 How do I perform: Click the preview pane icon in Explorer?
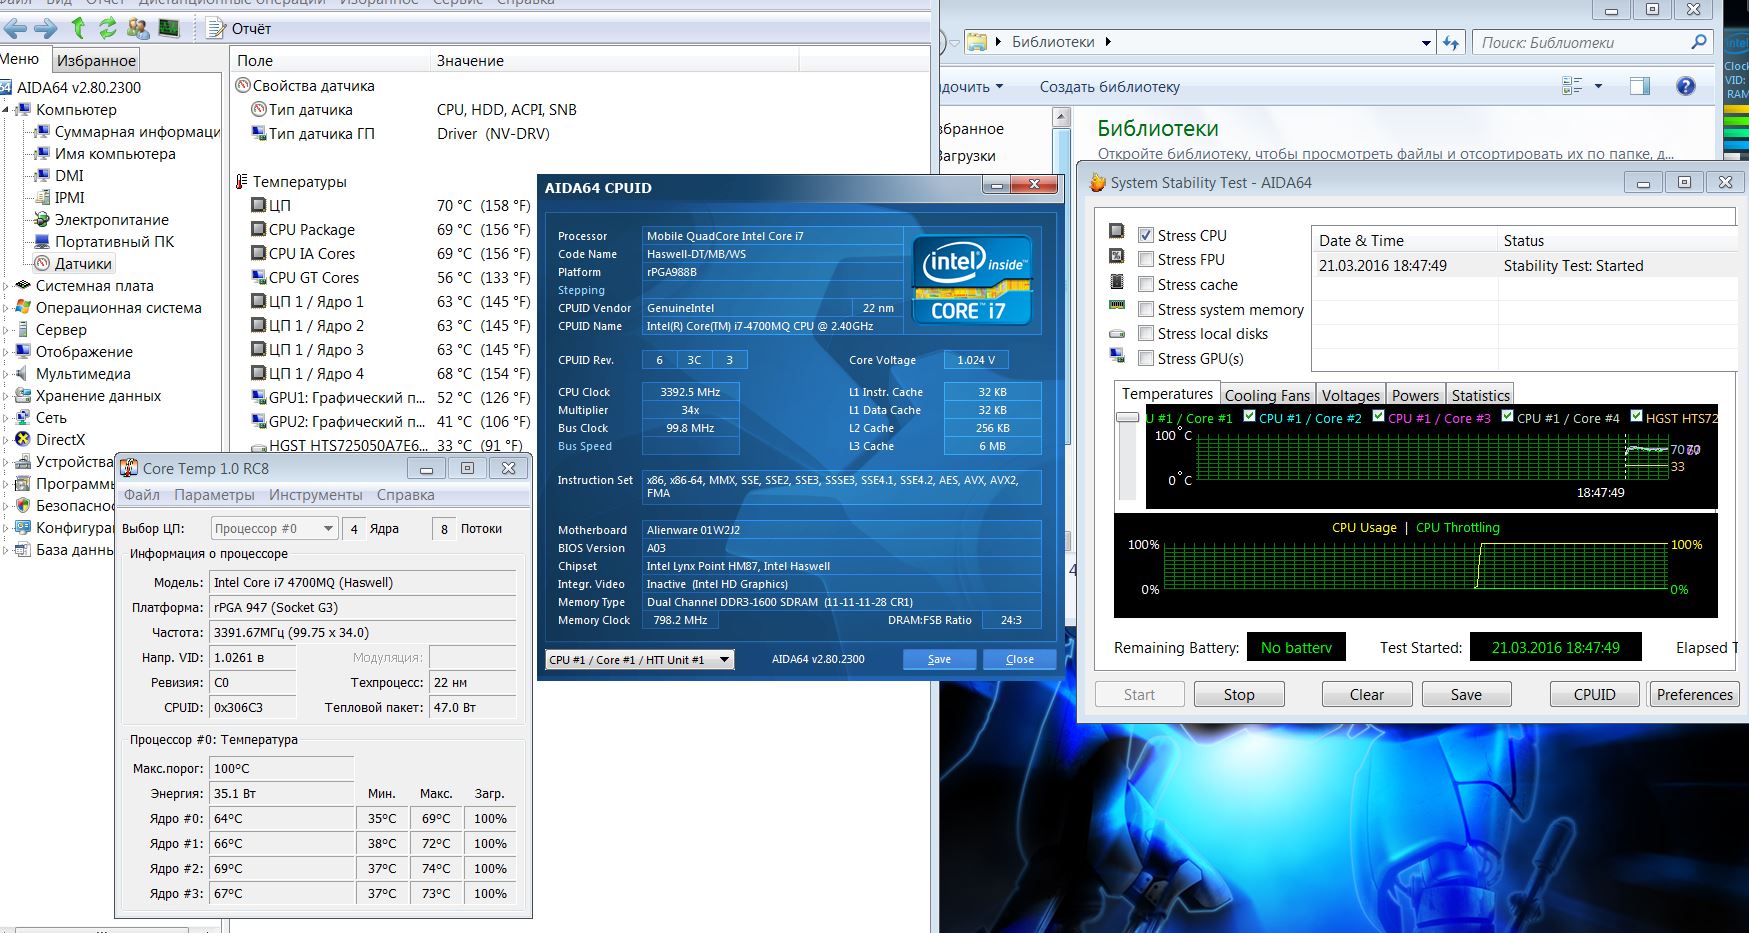(x=1640, y=86)
